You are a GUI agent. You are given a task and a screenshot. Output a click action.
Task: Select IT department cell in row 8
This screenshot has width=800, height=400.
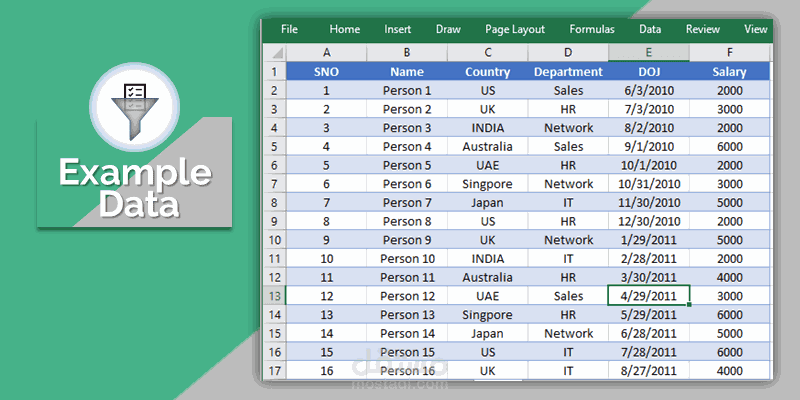point(568,203)
